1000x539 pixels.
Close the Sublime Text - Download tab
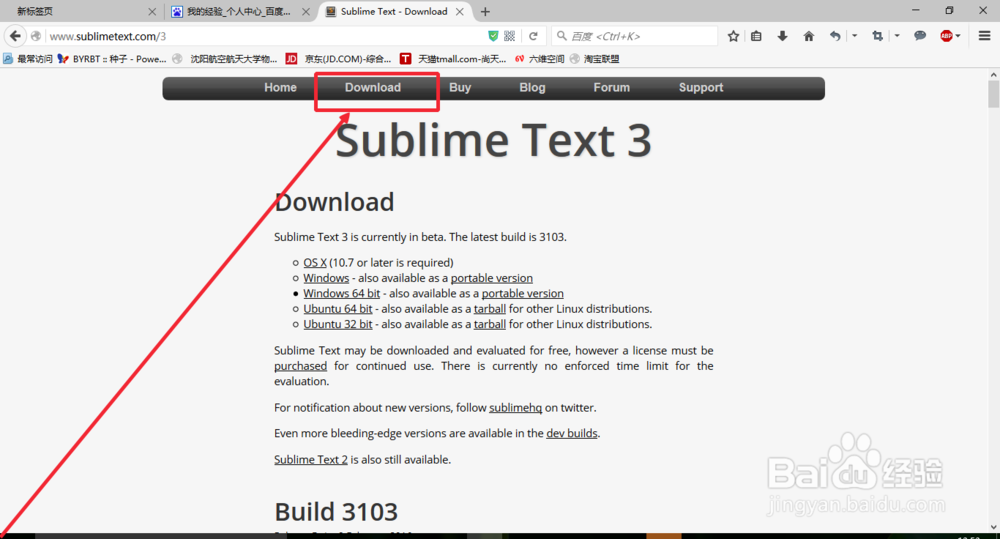pos(460,11)
